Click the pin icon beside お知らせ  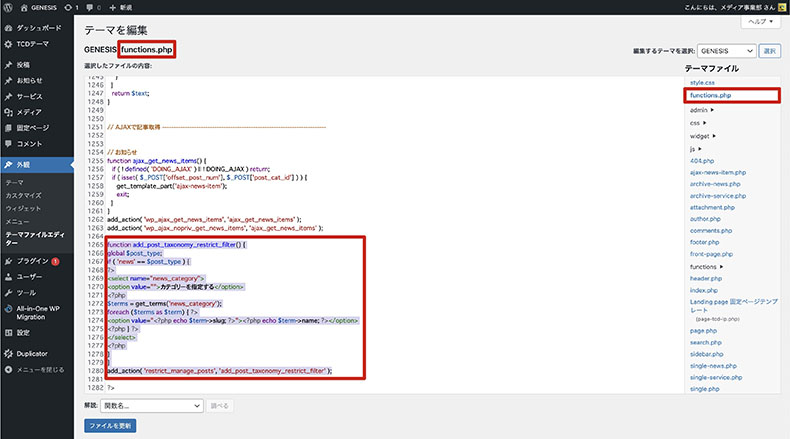8,81
